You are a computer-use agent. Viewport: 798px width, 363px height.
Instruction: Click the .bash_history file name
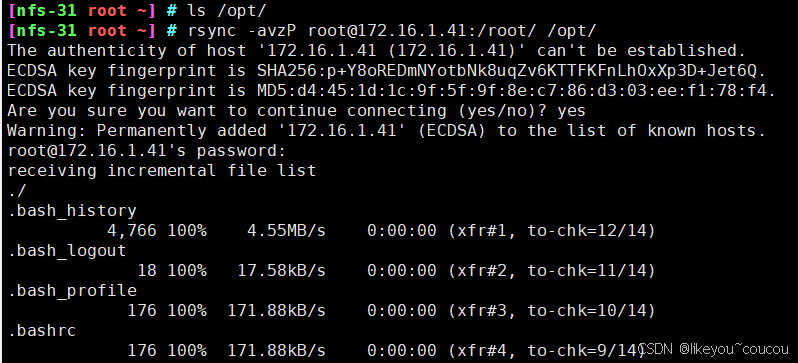[x=73, y=211]
